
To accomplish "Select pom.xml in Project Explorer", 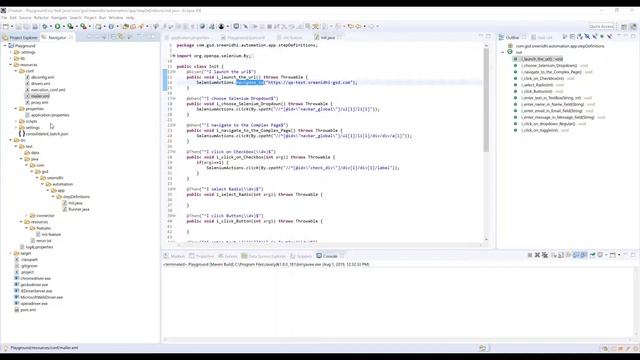I will pyautogui.click(x=28, y=310).
